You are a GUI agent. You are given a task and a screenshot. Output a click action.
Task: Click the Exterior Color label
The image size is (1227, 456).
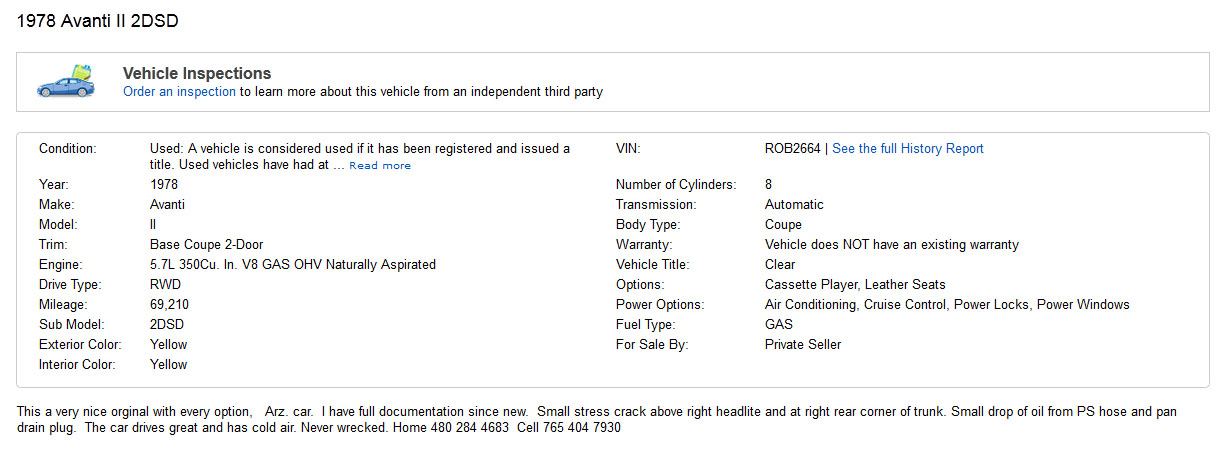pyautogui.click(x=79, y=345)
